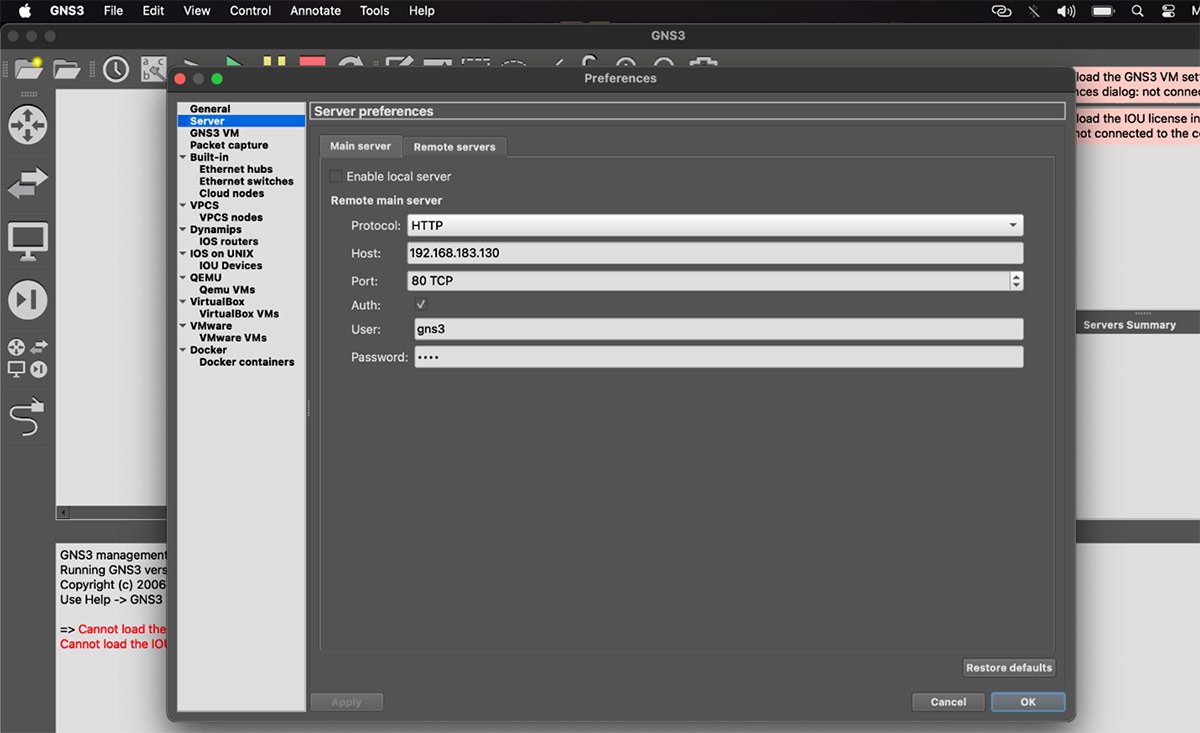Browse all devices icon
1200x733 pixels.
(27, 358)
